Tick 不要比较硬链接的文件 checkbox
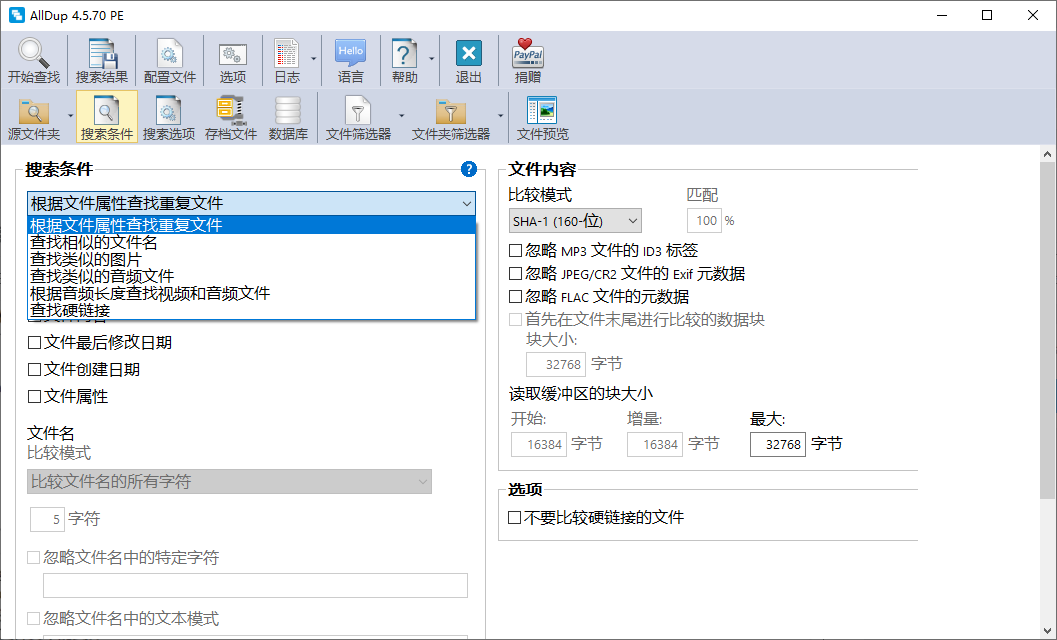 (x=515, y=518)
